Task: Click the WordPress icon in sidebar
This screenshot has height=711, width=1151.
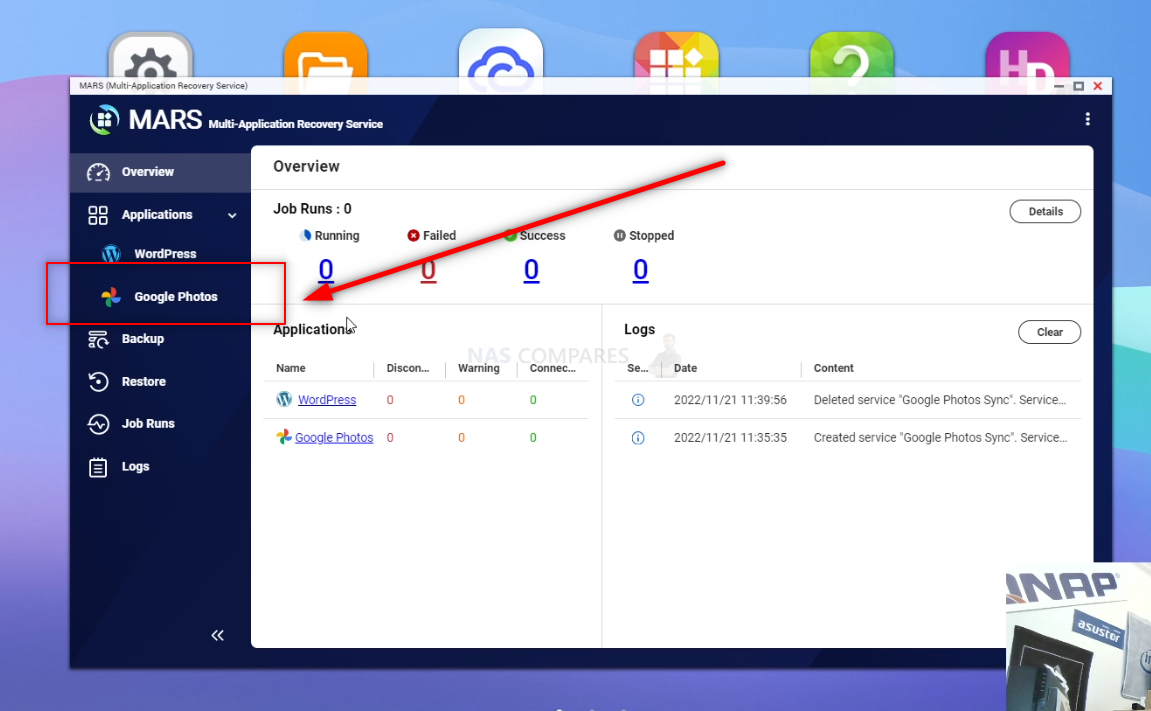Action: pyautogui.click(x=111, y=254)
